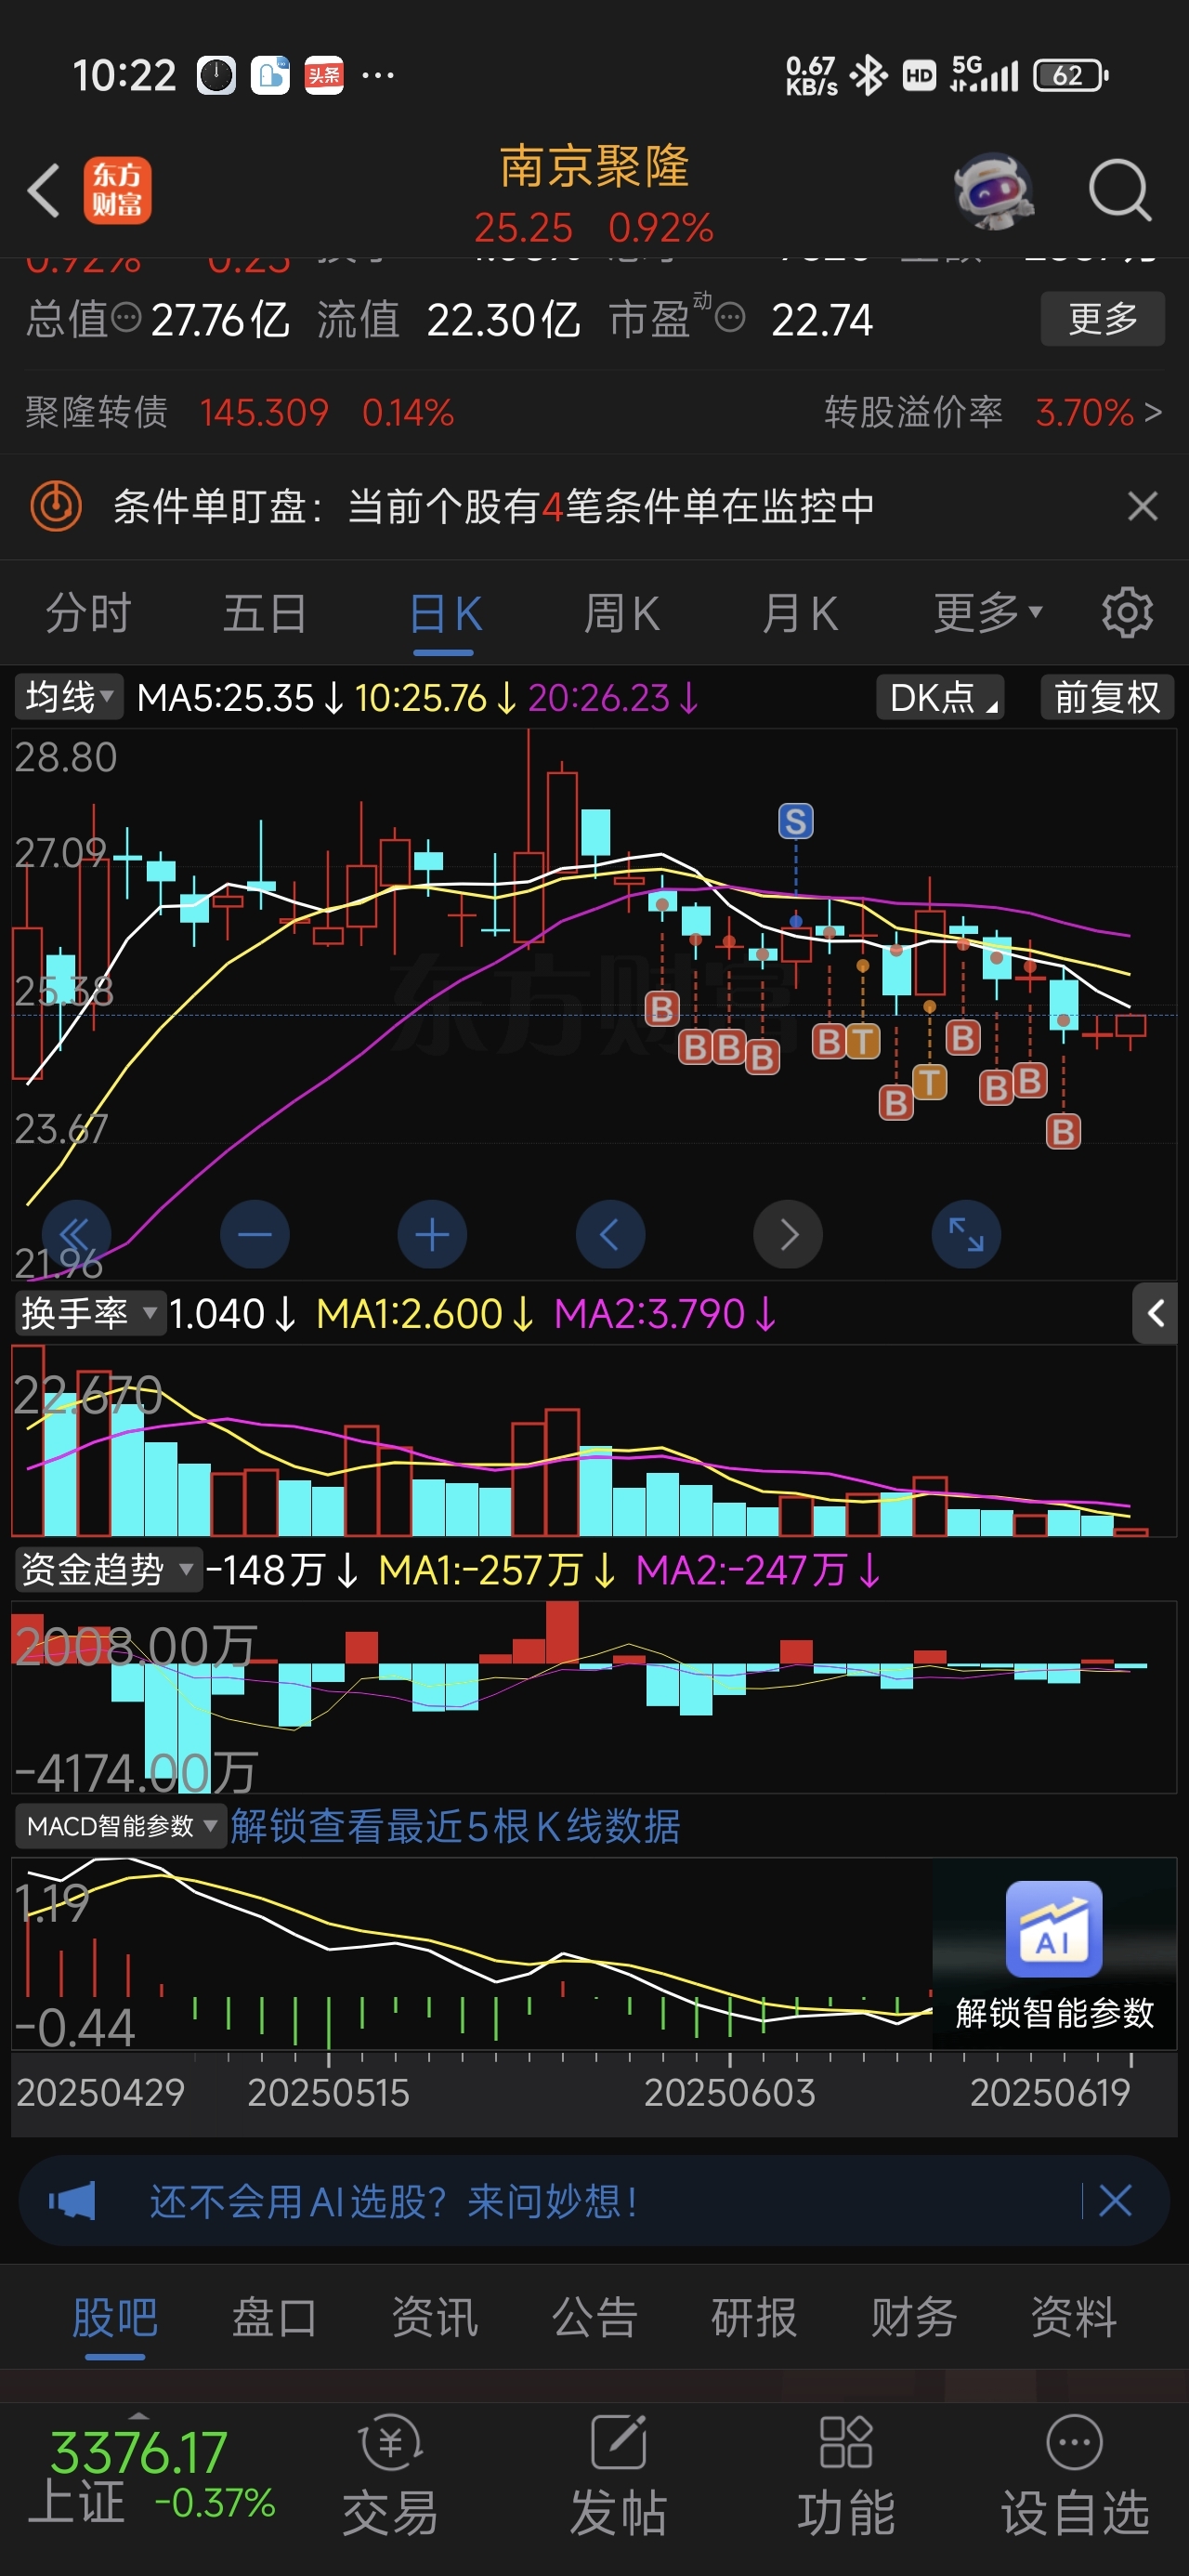Toggle 前复权 adjustment mode
The width and height of the screenshot is (1189, 2576).
pyautogui.click(x=1107, y=697)
